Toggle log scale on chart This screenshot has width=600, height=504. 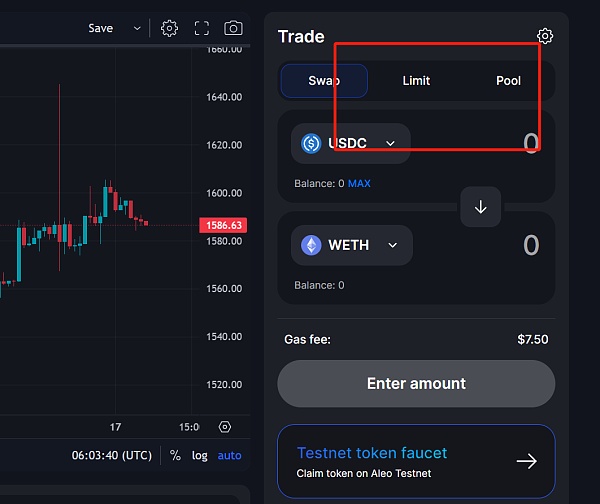click(x=200, y=455)
